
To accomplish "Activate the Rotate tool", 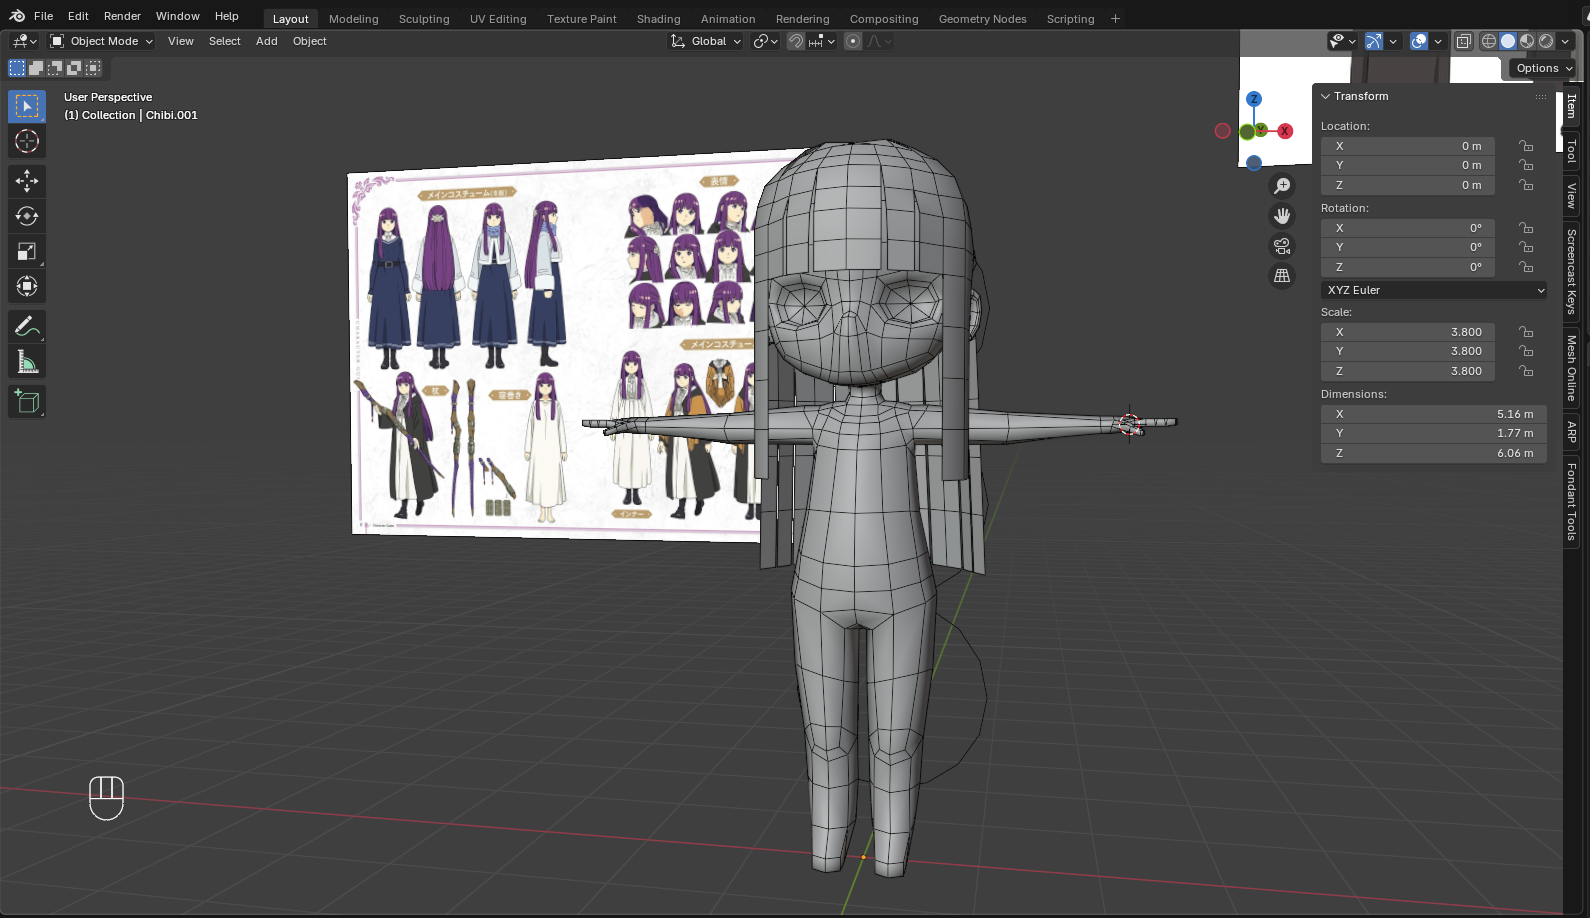I will [27, 216].
